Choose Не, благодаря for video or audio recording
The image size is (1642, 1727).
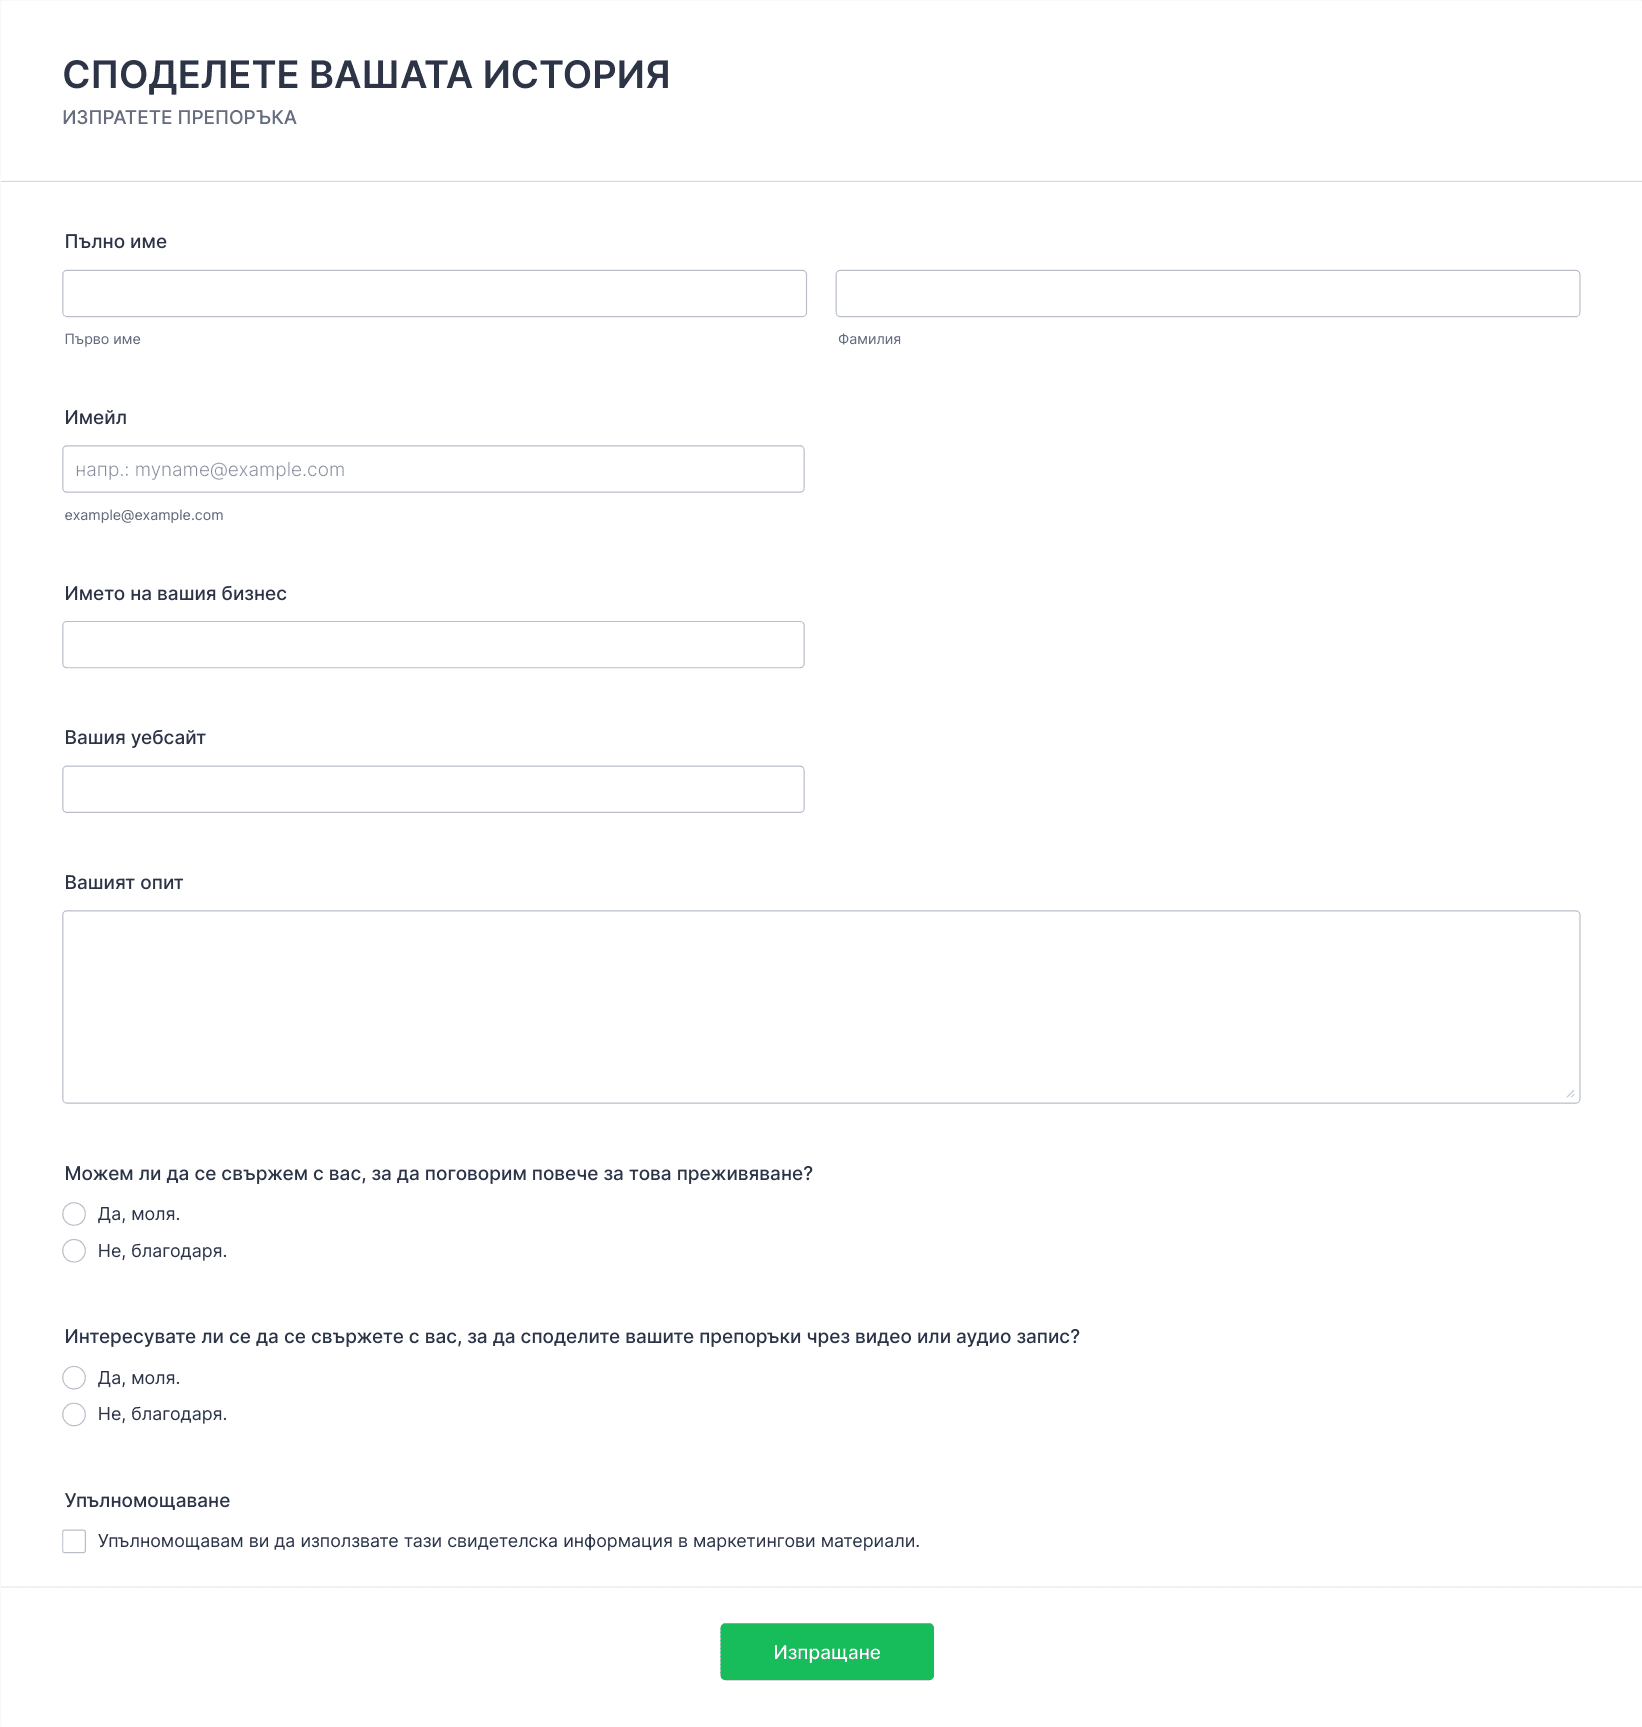74,1414
